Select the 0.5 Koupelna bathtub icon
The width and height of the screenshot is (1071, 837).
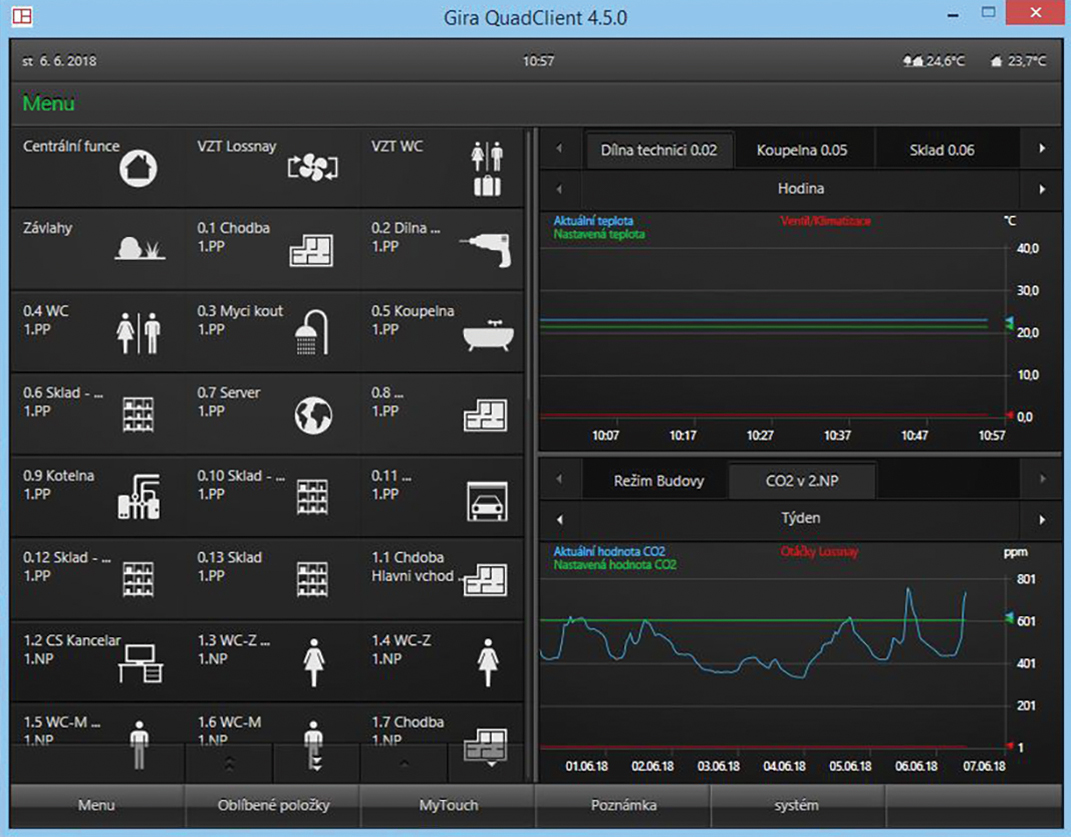488,335
